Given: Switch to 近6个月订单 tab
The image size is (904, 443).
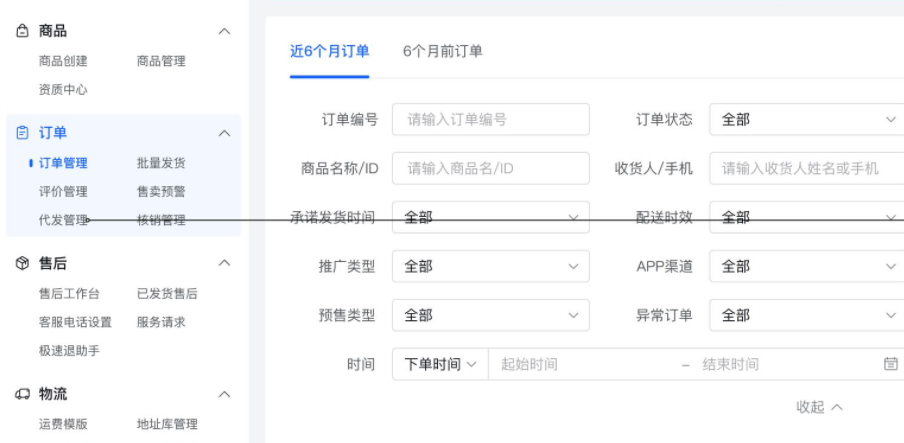Looking at the screenshot, I should pyautogui.click(x=329, y=51).
